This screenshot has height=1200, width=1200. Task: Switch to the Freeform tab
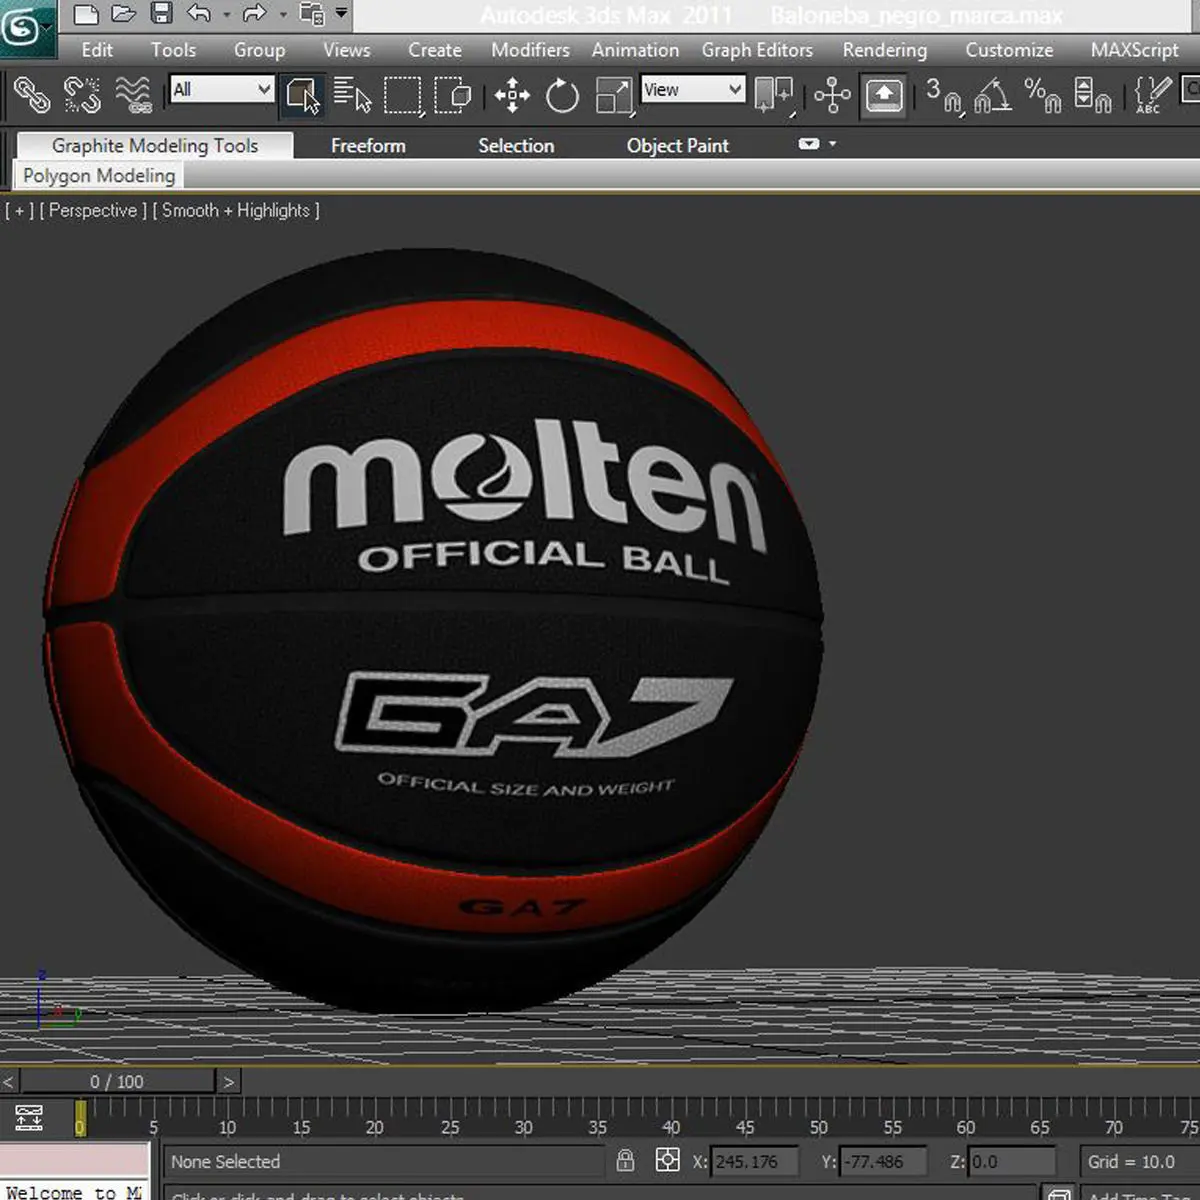[x=368, y=146]
